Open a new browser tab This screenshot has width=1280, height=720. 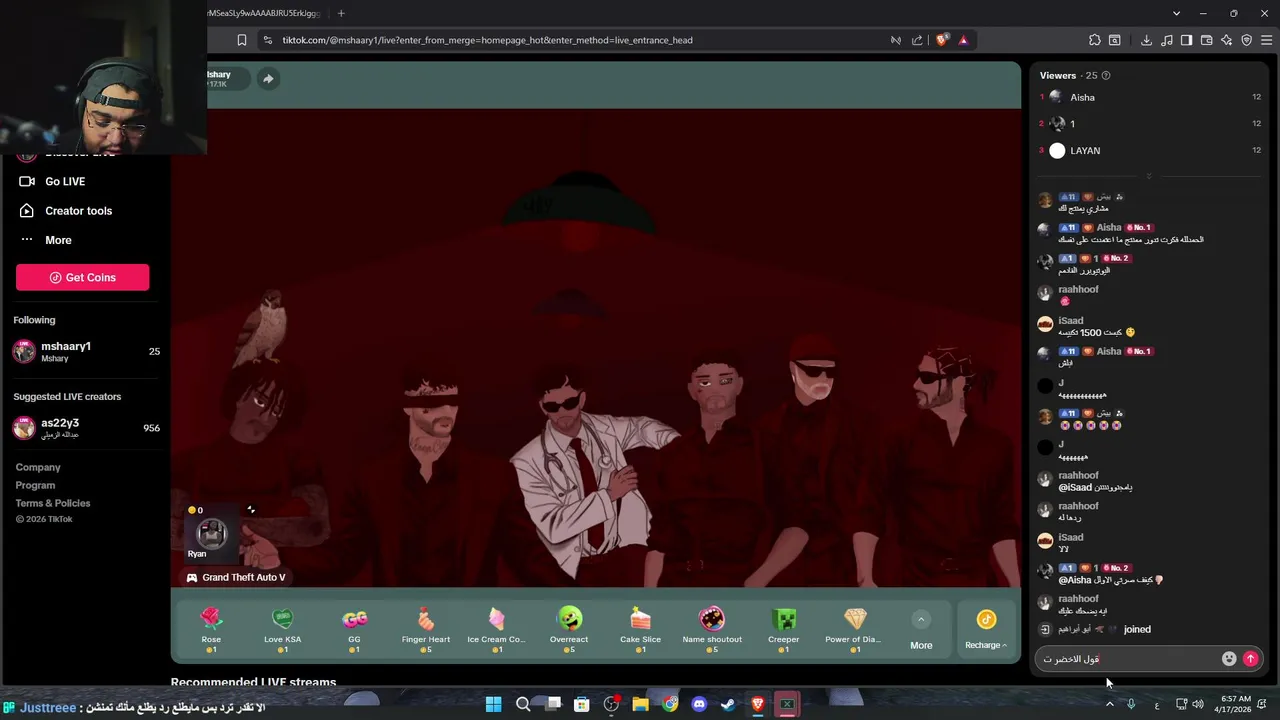click(x=341, y=13)
